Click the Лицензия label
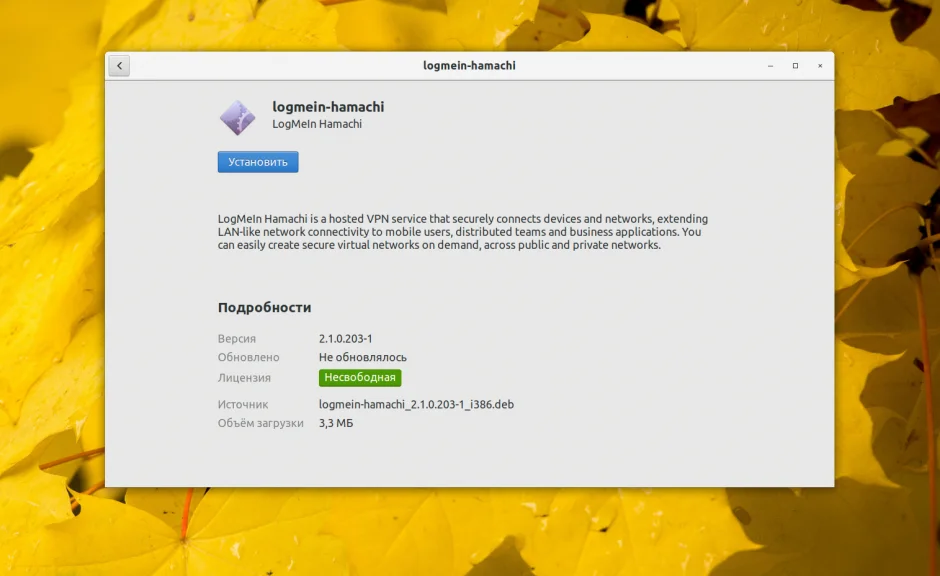This screenshot has width=940, height=576. (244, 378)
